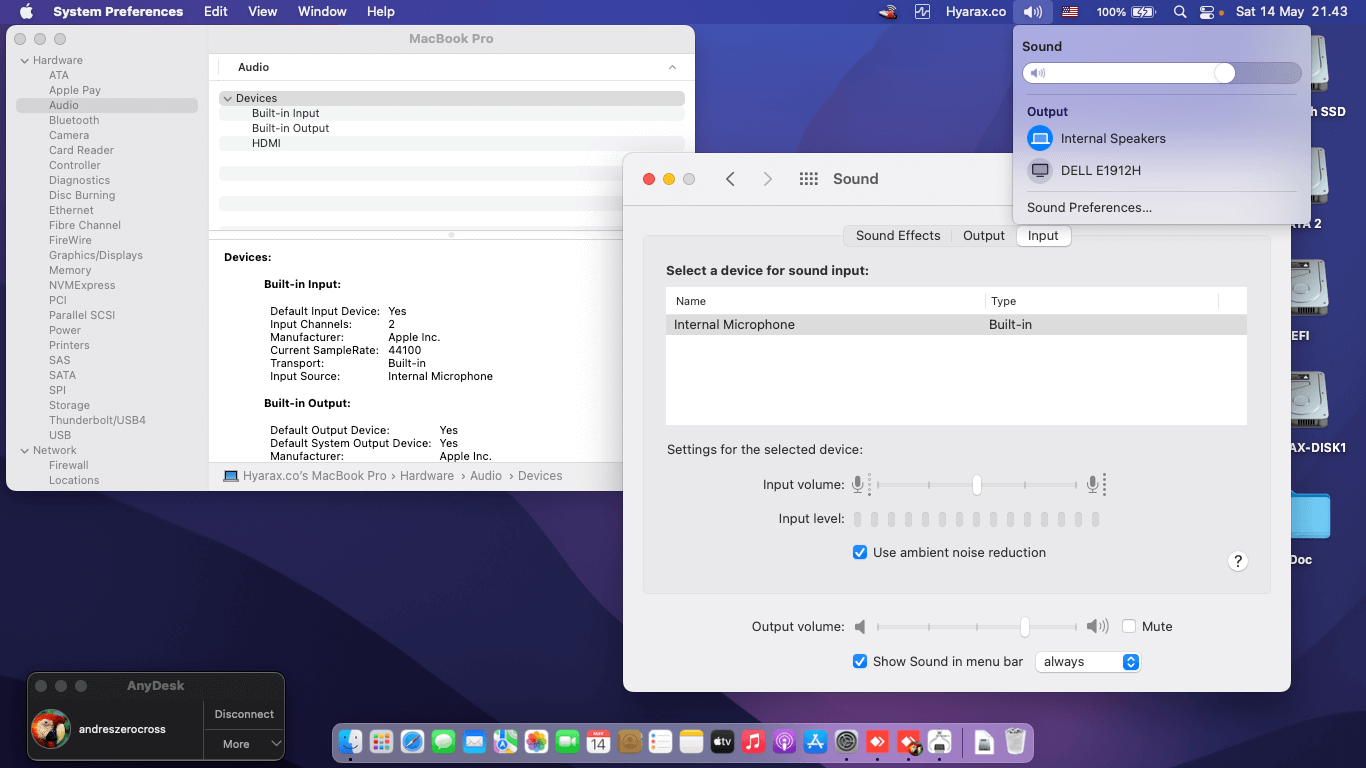Open the help question mark button
This screenshot has width=1366, height=768.
click(1237, 561)
